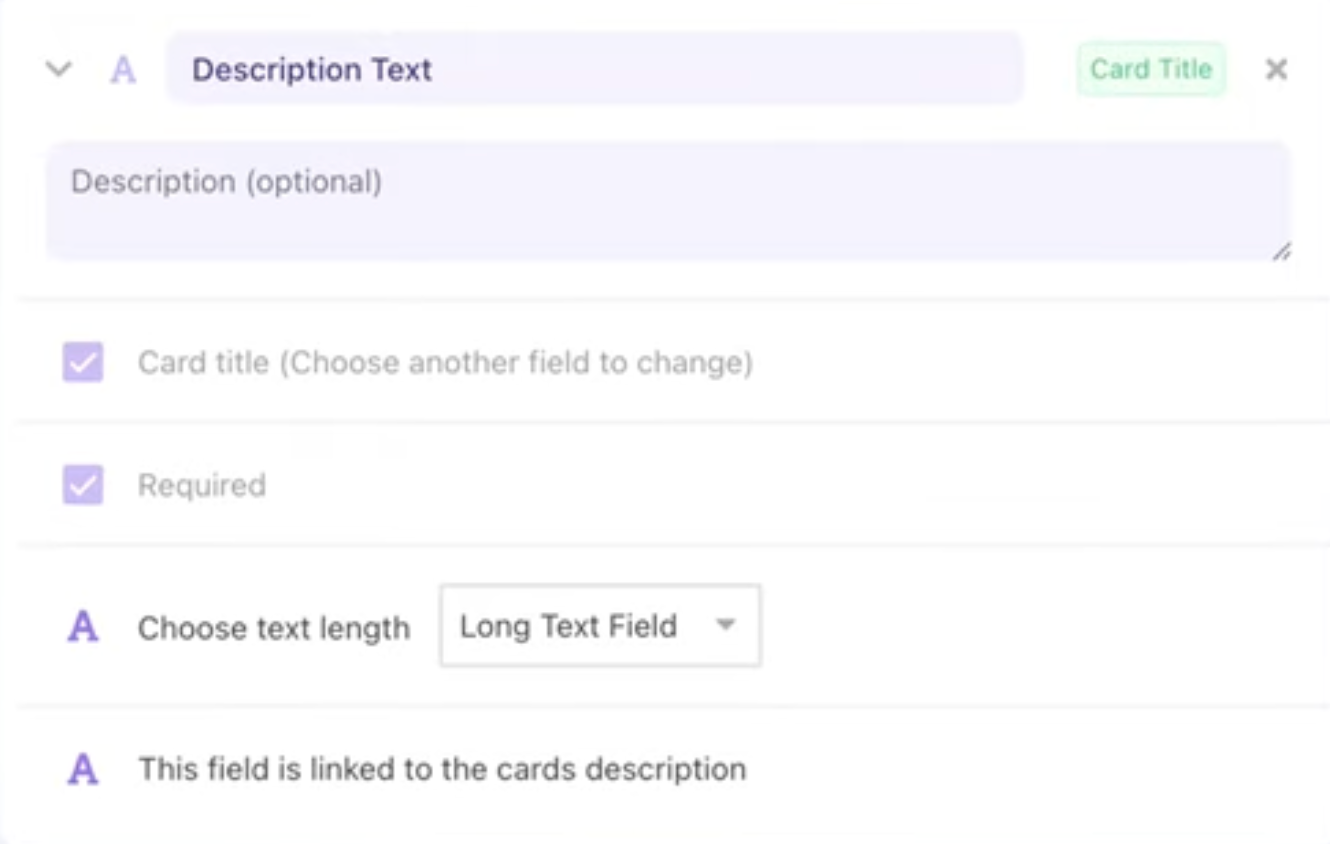Click the Required label
The height and width of the screenshot is (844, 1330).
[x=202, y=485]
